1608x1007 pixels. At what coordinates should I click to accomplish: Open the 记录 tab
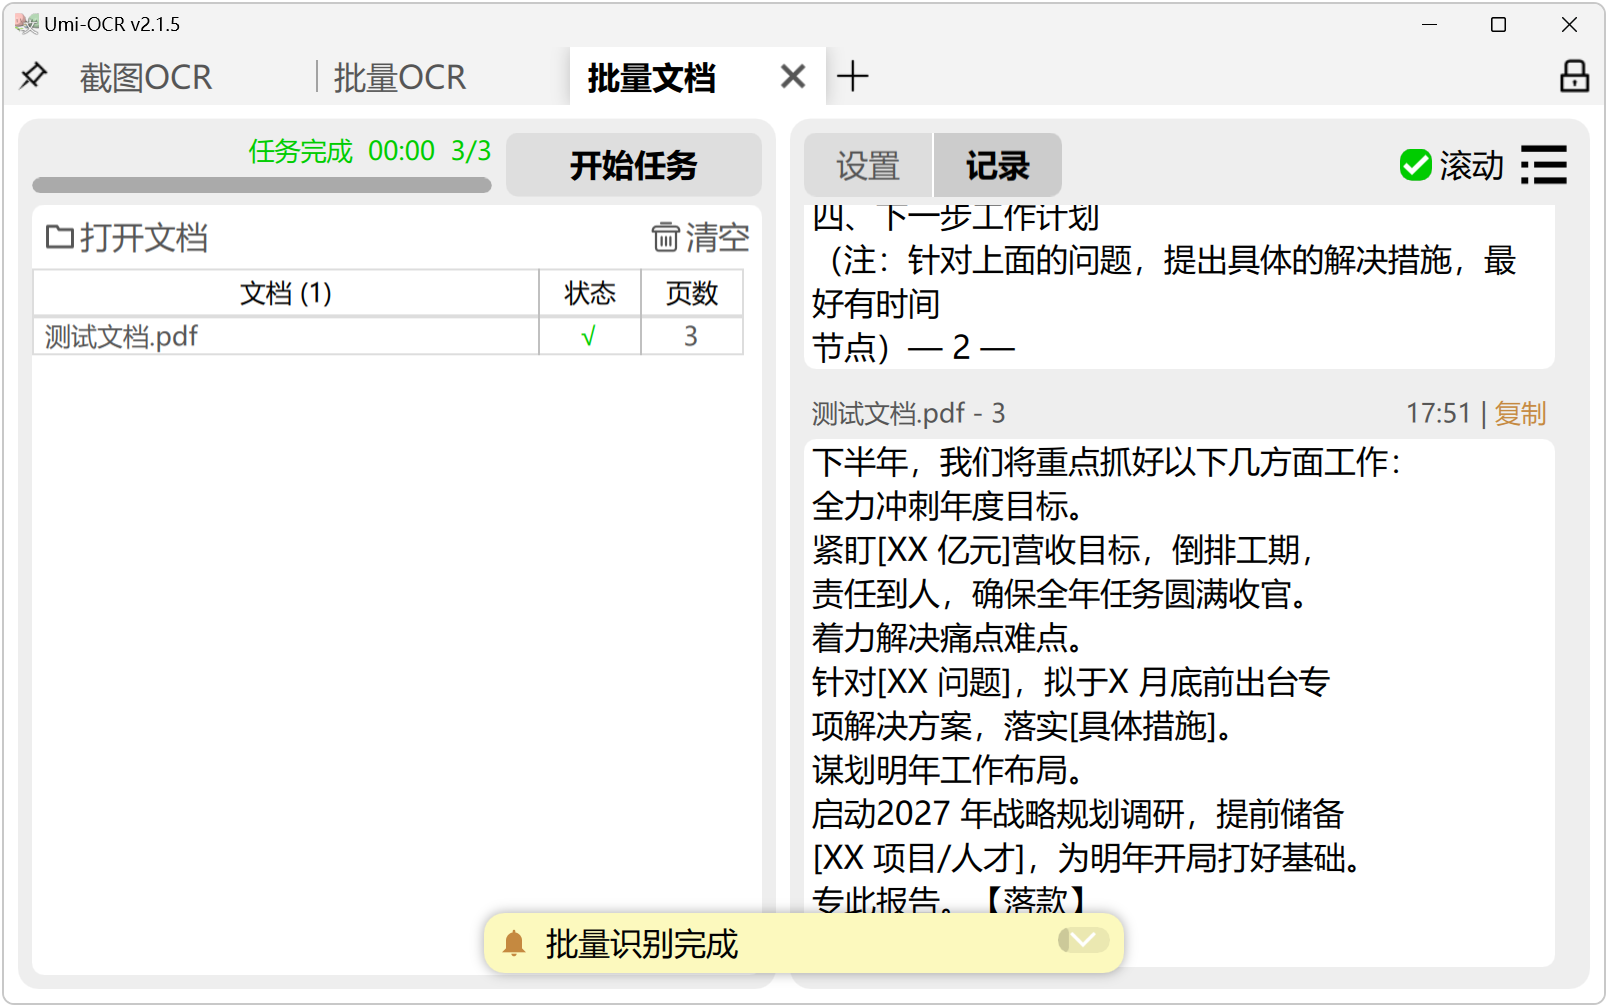tap(997, 165)
